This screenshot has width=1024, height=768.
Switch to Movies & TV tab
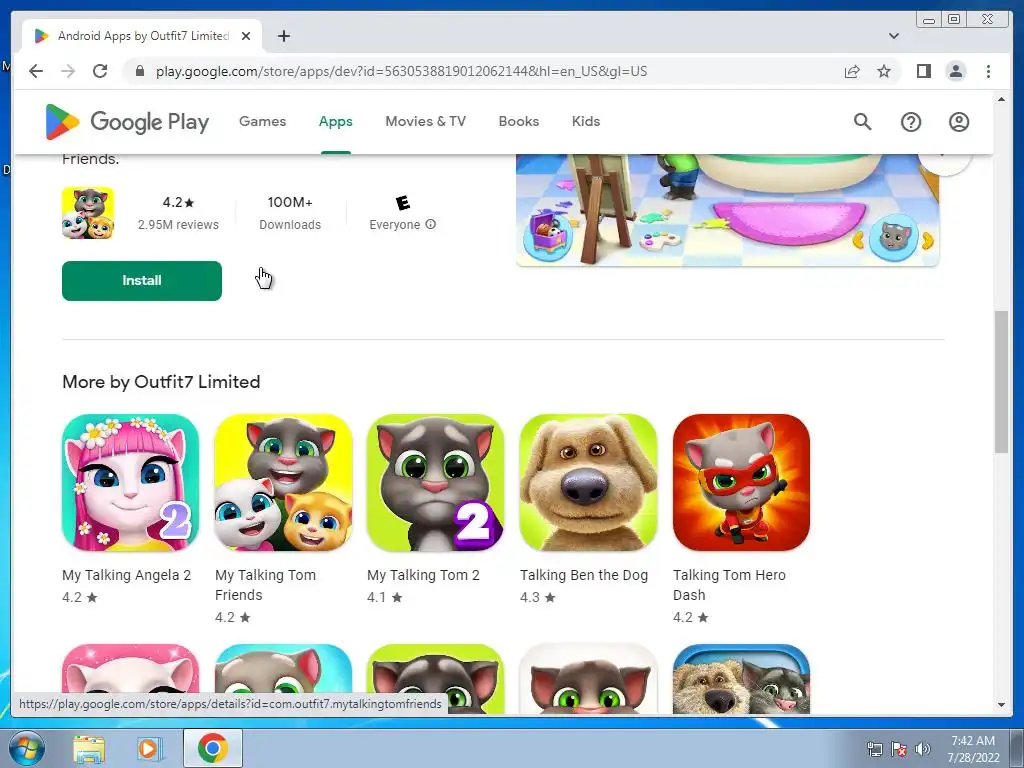(x=426, y=121)
